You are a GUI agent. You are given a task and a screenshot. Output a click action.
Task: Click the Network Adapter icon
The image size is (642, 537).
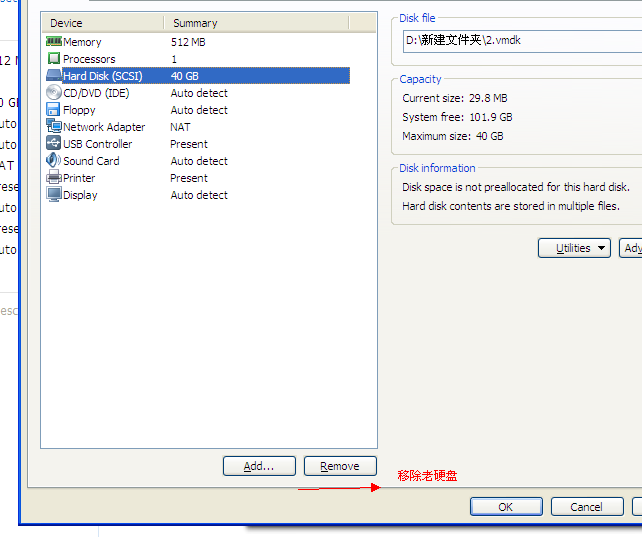click(x=54, y=126)
